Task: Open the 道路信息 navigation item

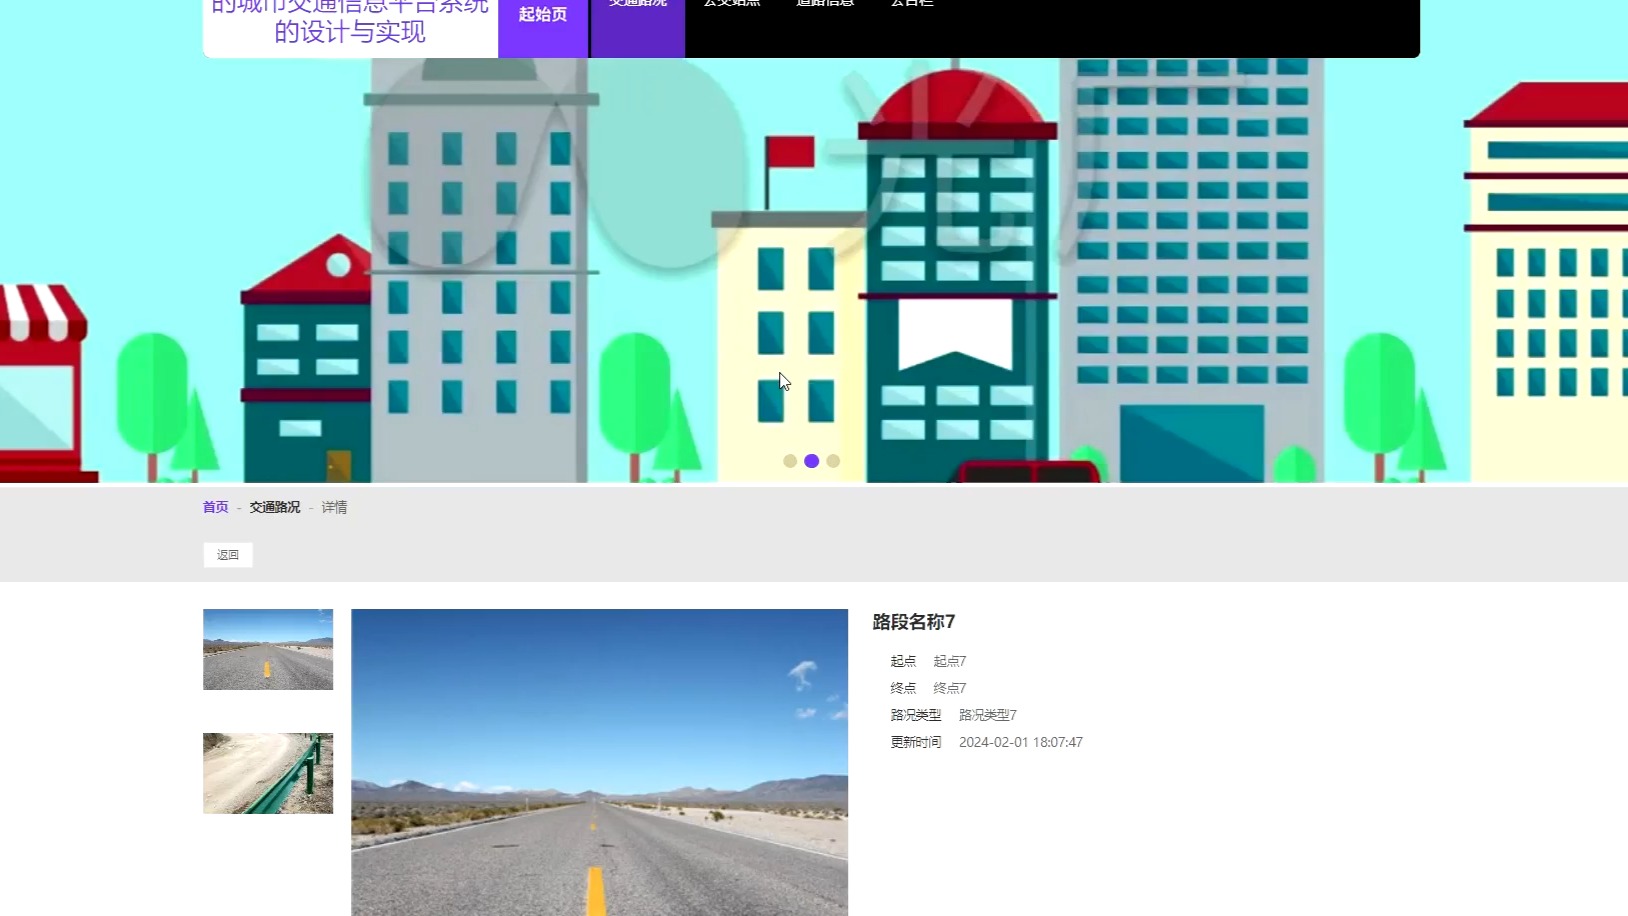Action: point(825,6)
